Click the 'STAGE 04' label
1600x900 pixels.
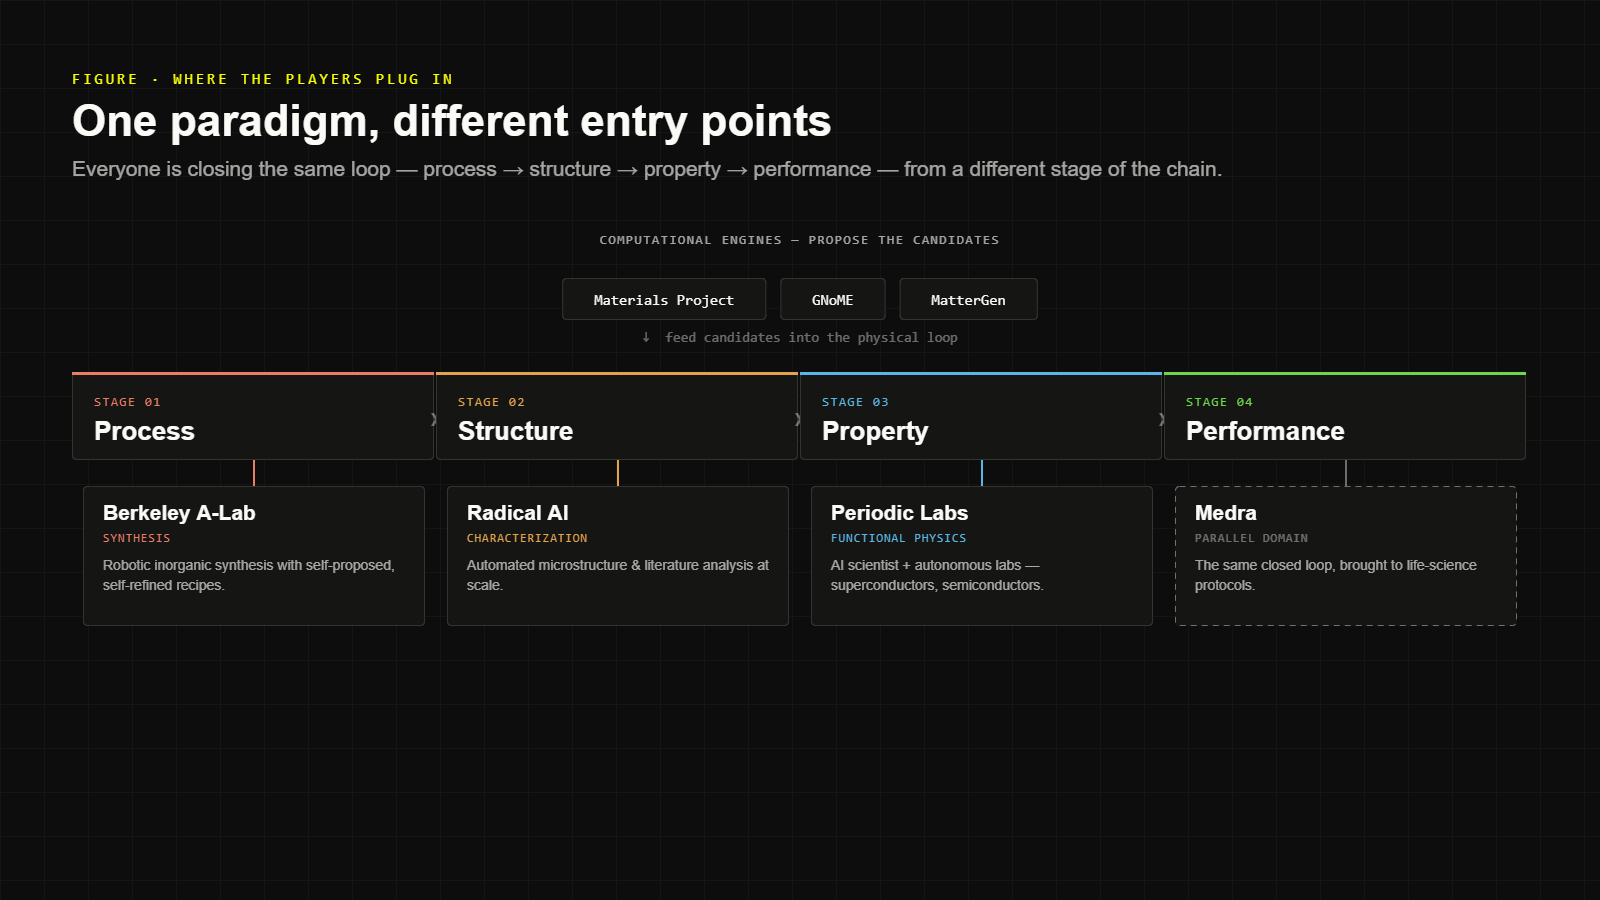point(1219,402)
